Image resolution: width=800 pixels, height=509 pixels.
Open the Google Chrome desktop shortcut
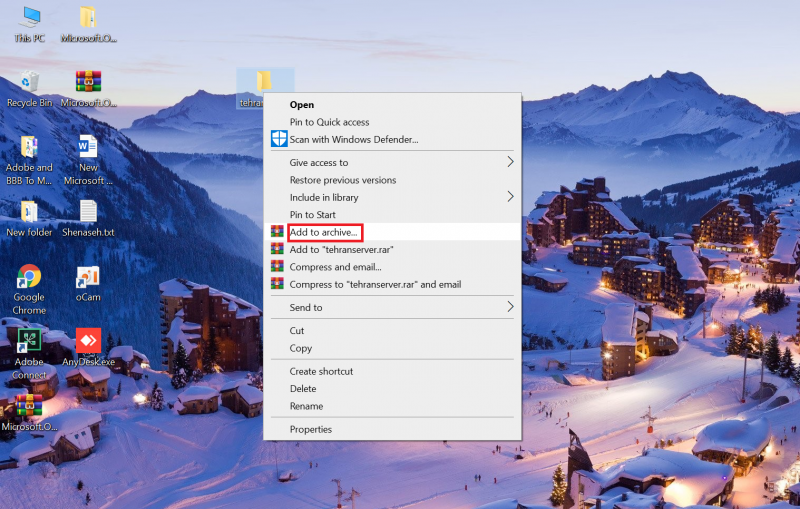29,277
